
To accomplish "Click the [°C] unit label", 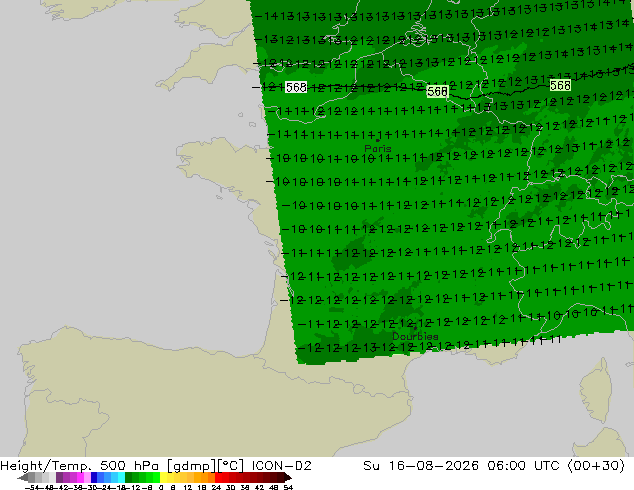I will pyautogui.click(x=230, y=466).
